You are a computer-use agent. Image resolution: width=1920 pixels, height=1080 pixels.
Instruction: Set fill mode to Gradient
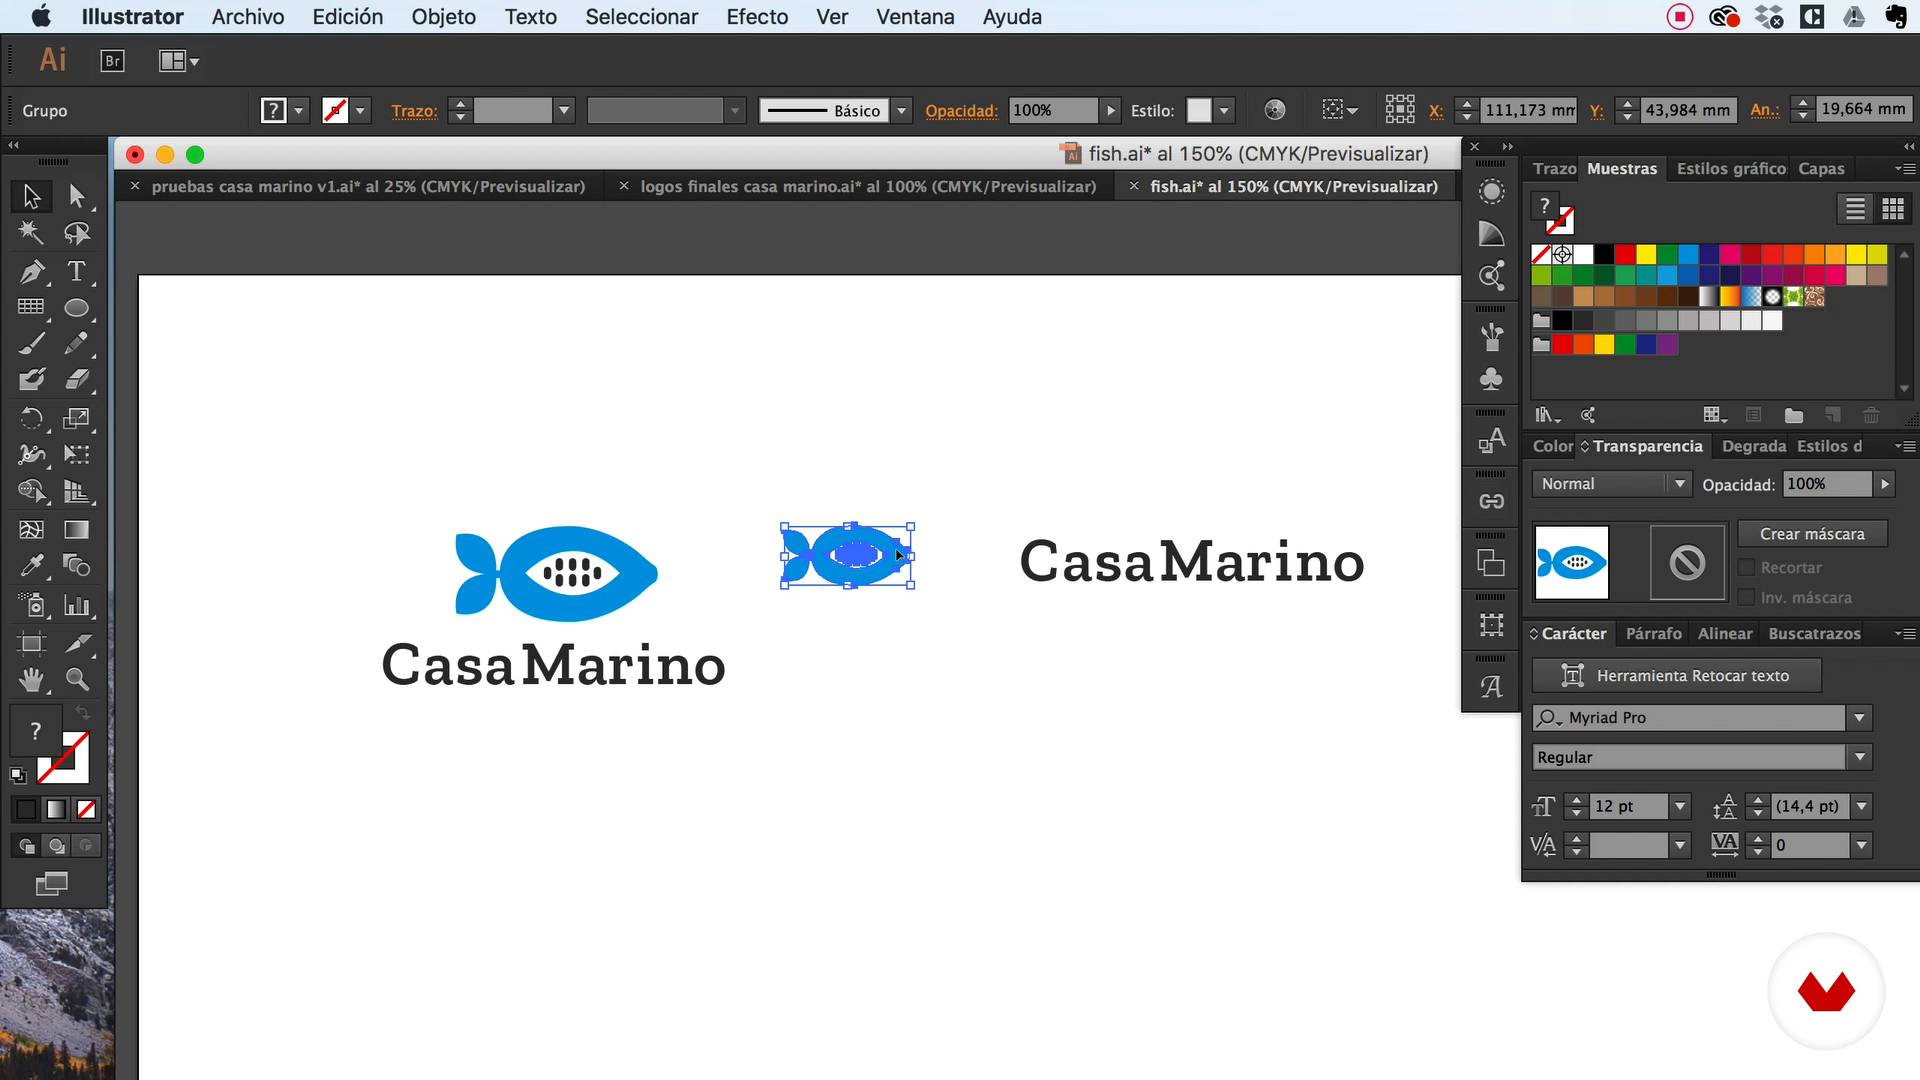56,810
